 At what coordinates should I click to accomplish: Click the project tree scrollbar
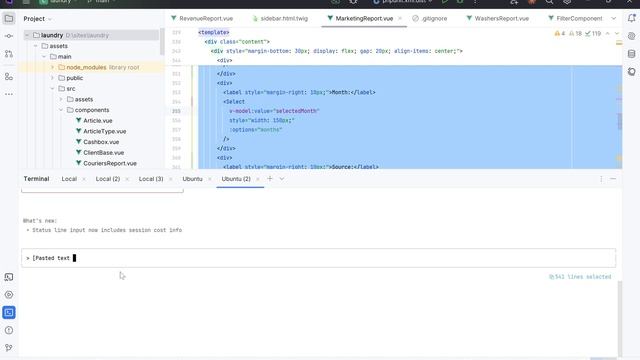tap(162, 42)
